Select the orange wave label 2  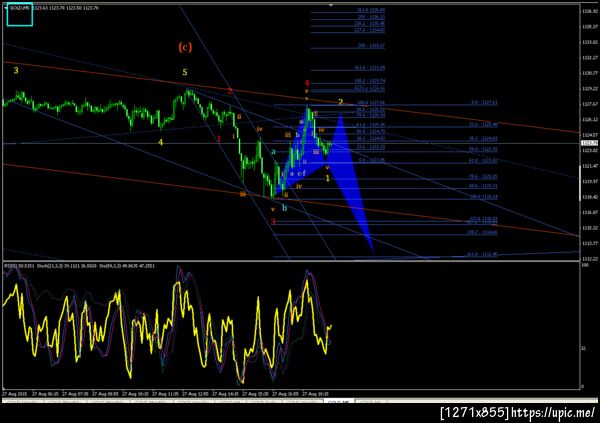point(341,102)
